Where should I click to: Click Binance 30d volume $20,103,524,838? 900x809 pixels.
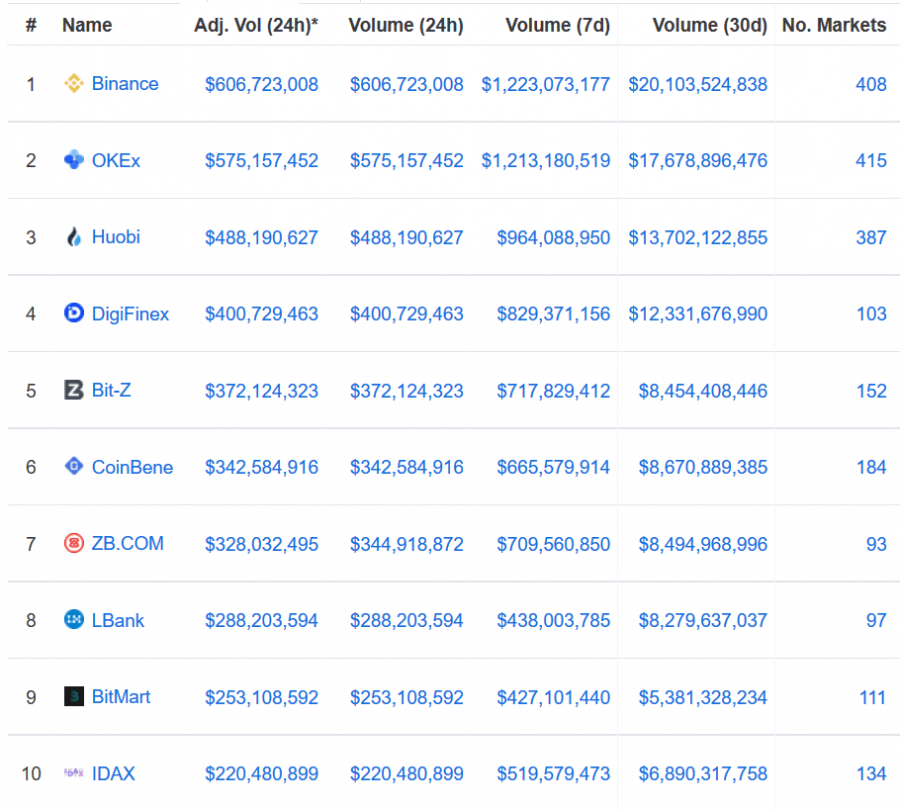coord(698,84)
